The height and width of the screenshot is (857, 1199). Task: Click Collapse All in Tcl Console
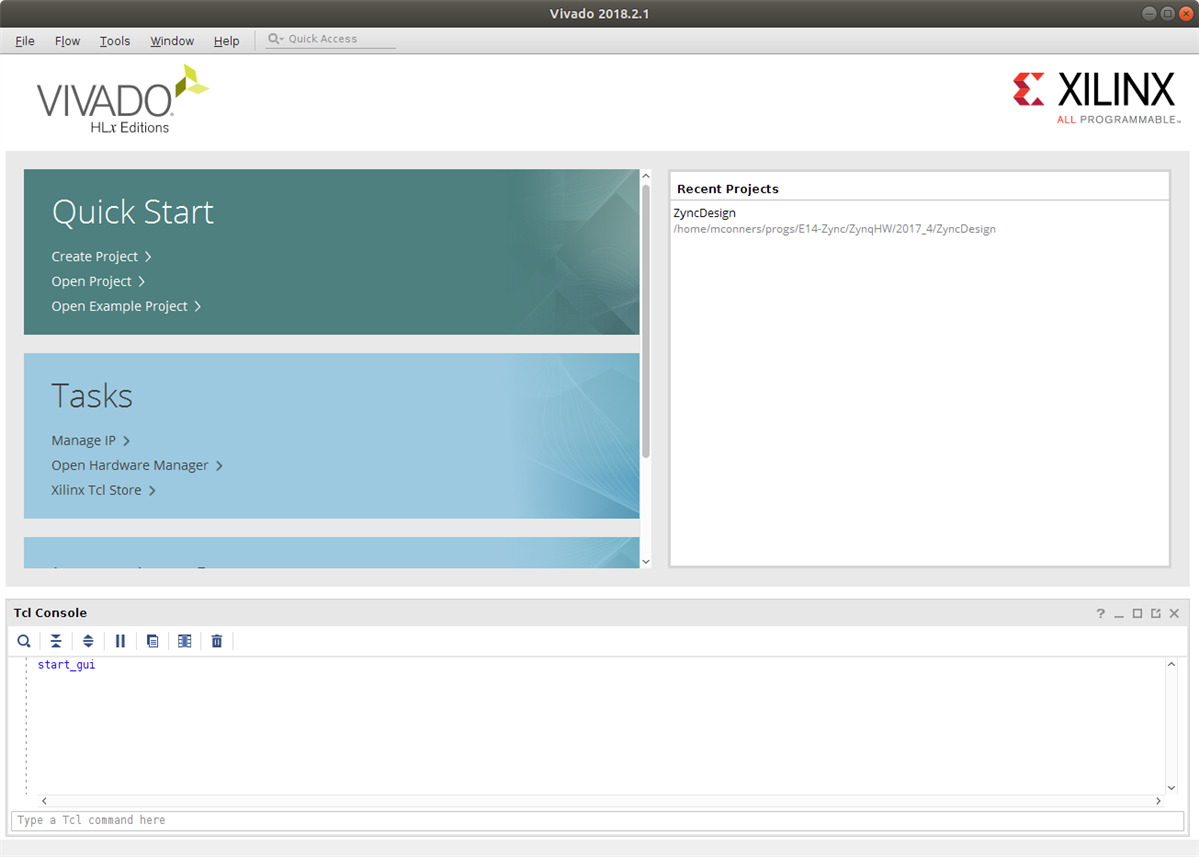pos(56,641)
